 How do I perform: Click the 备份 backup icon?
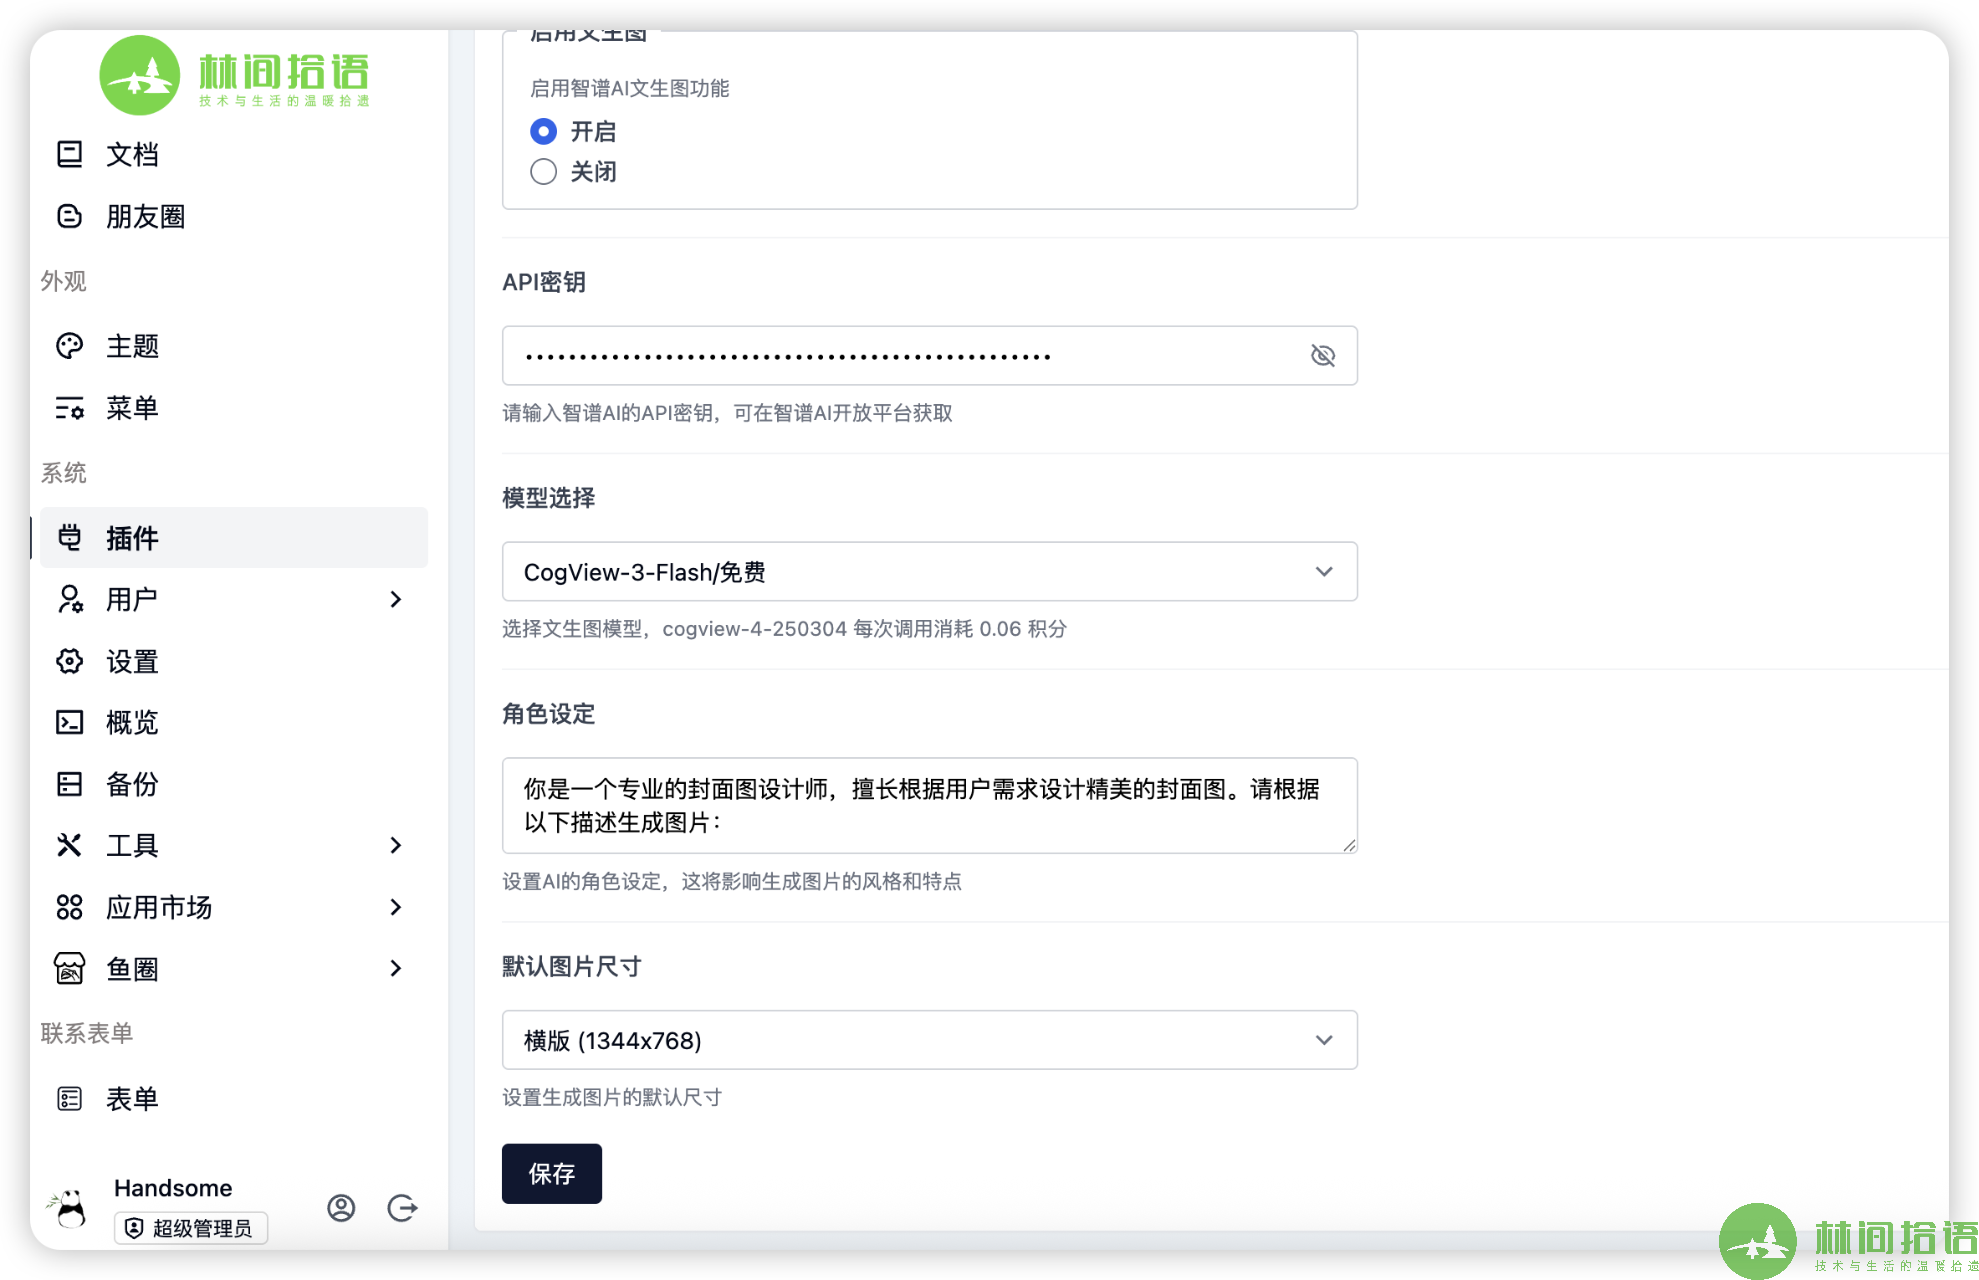(x=69, y=784)
